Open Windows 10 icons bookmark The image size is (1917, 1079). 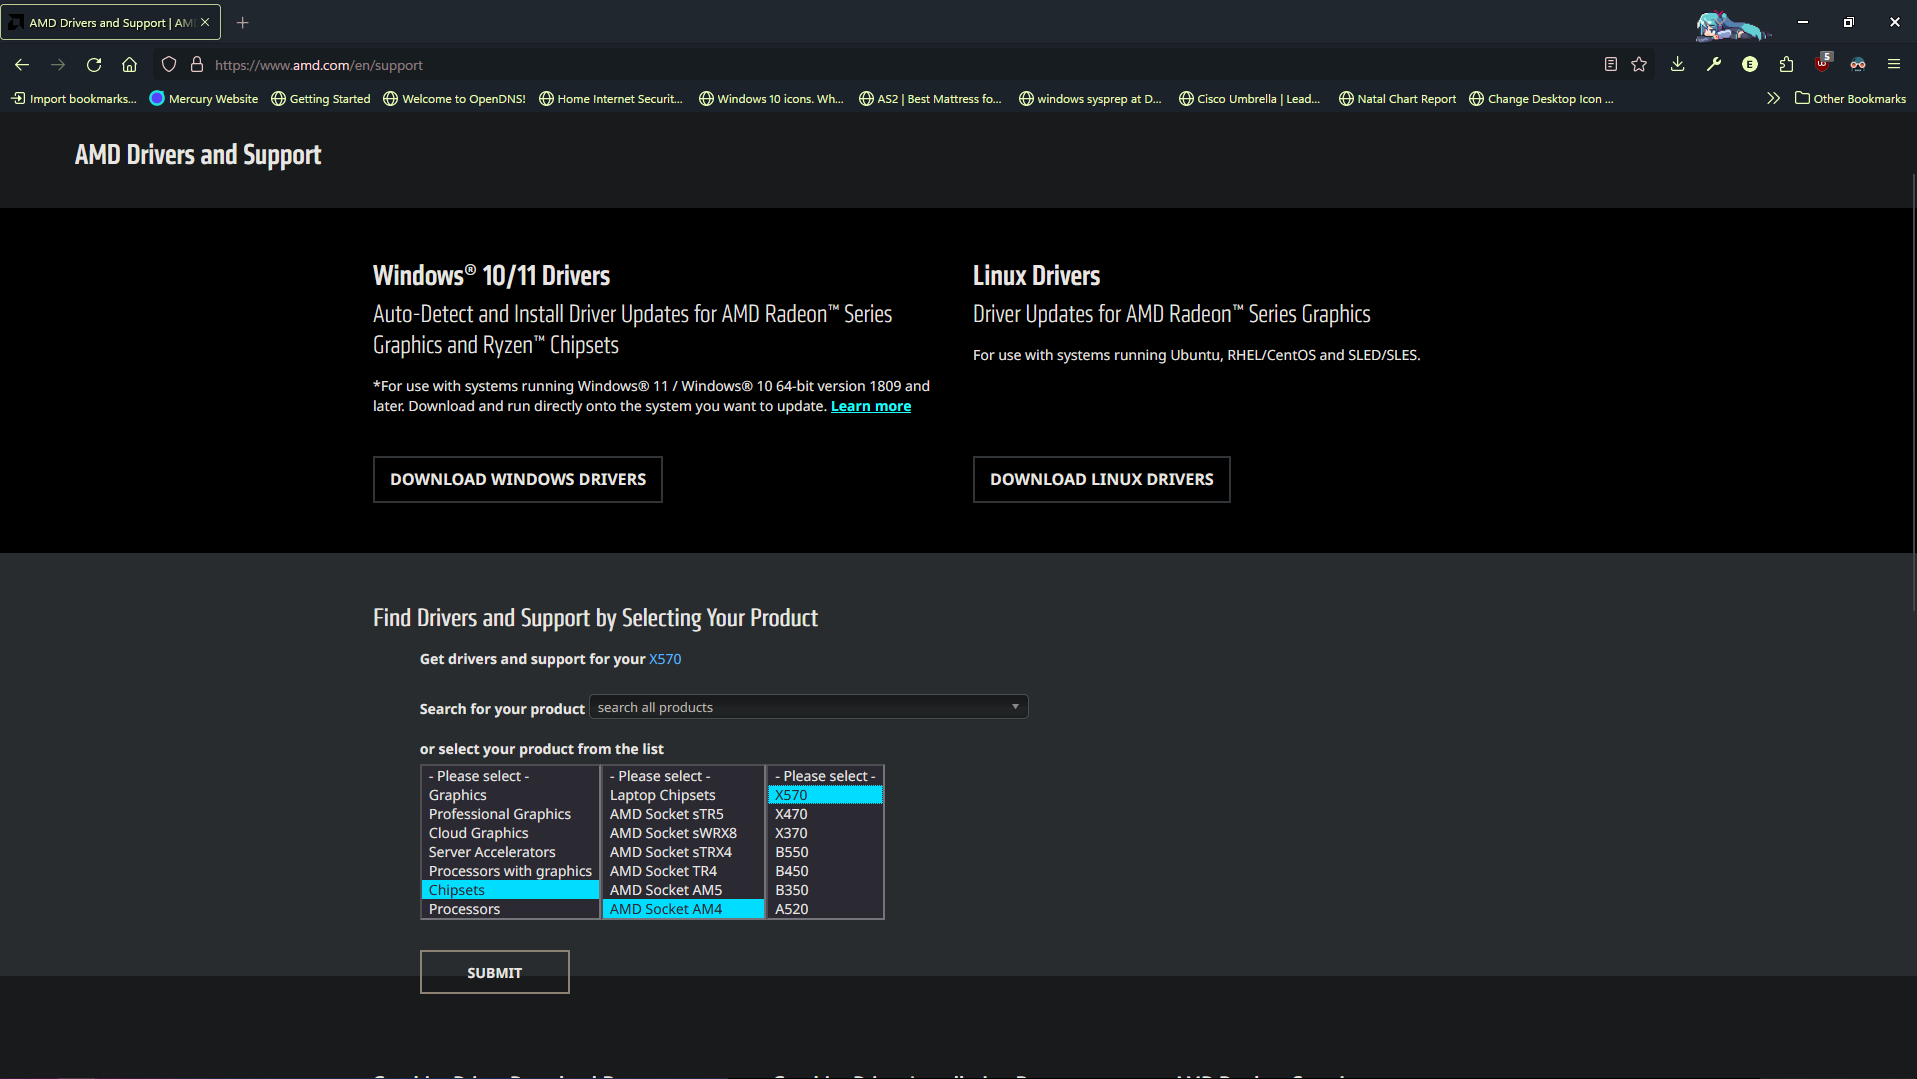(771, 98)
